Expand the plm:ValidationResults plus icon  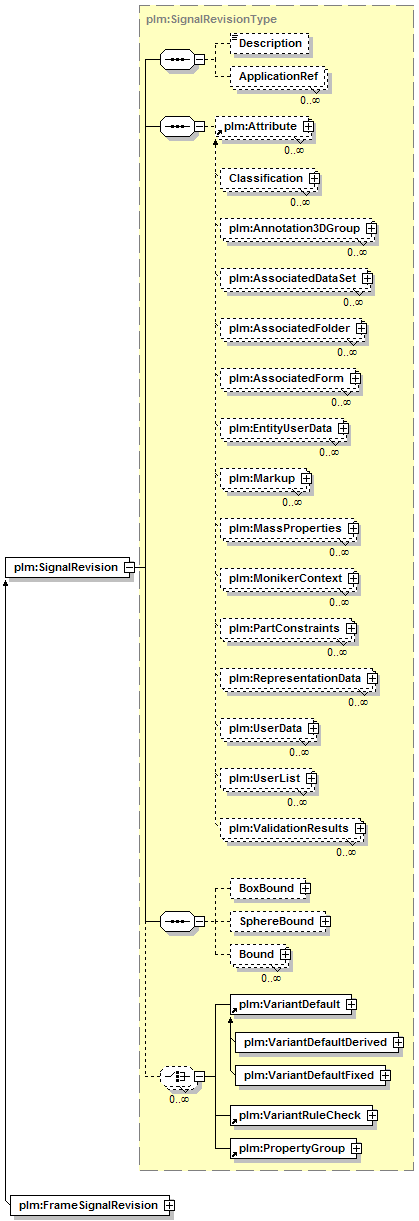[360, 829]
